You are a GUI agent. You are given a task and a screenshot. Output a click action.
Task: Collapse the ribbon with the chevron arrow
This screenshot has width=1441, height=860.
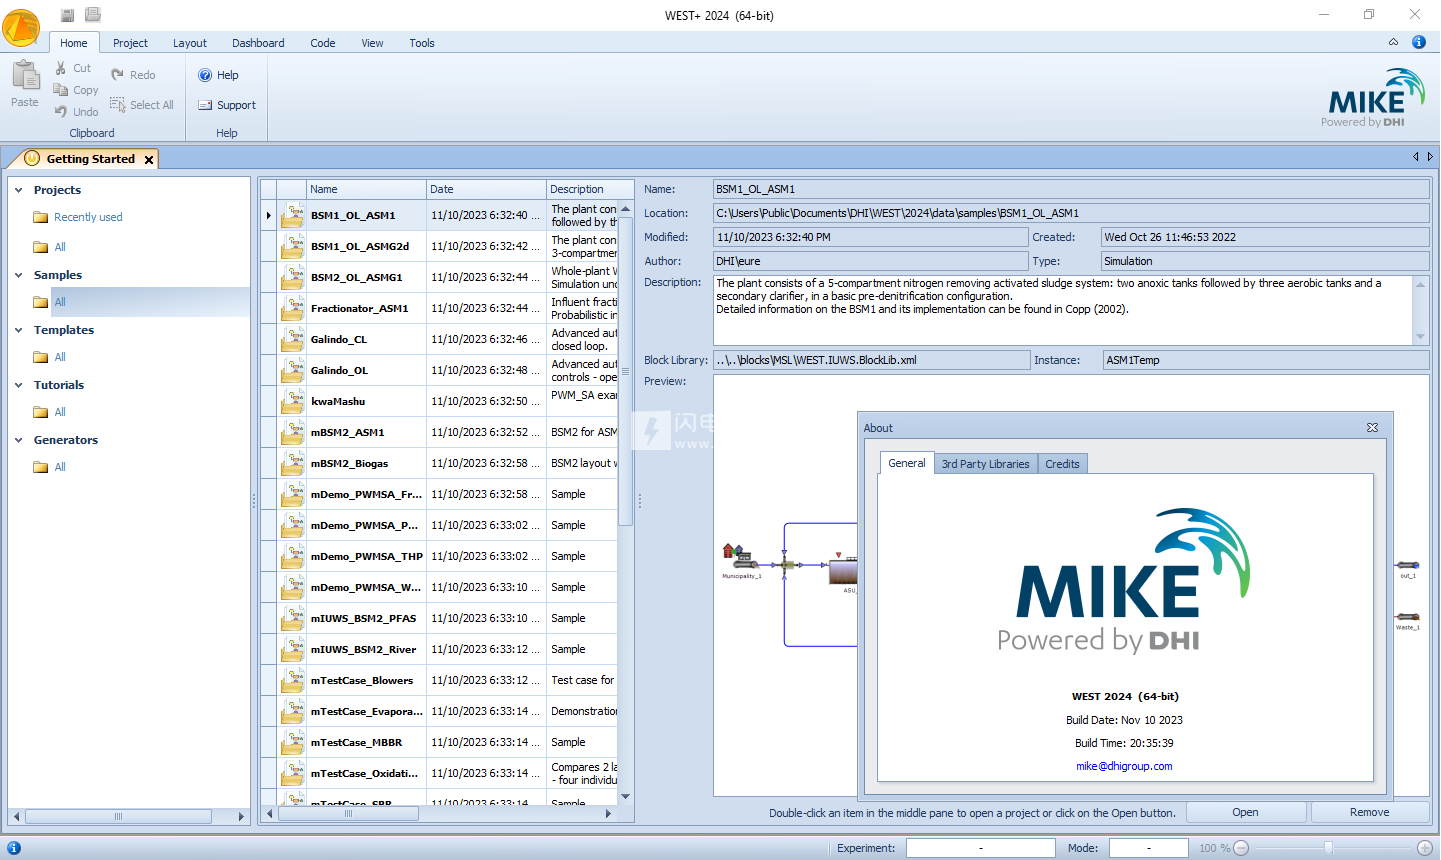pos(1393,42)
